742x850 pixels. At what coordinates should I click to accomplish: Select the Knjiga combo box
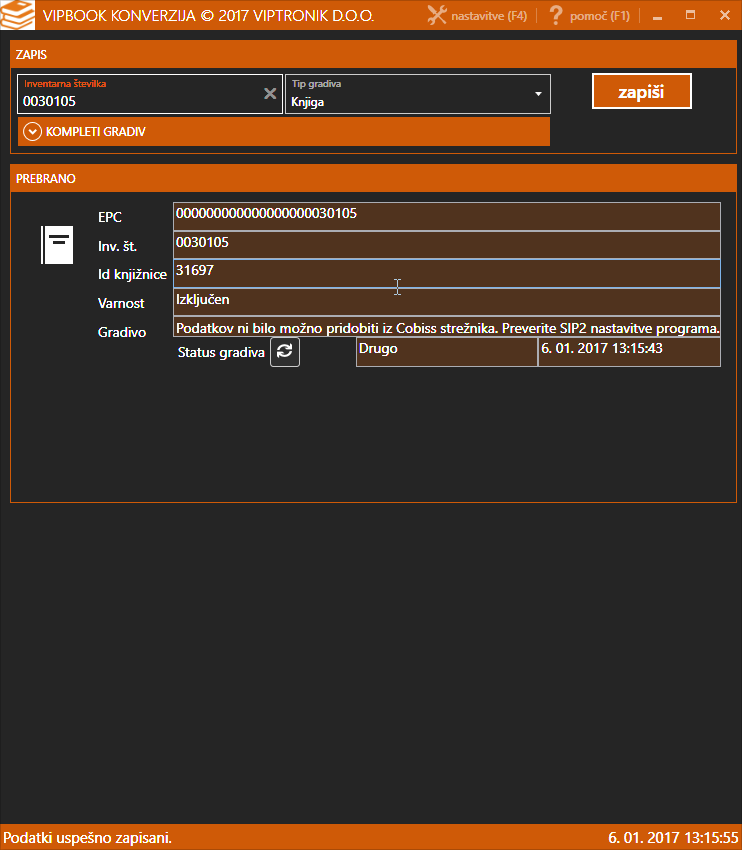pyautogui.click(x=410, y=101)
